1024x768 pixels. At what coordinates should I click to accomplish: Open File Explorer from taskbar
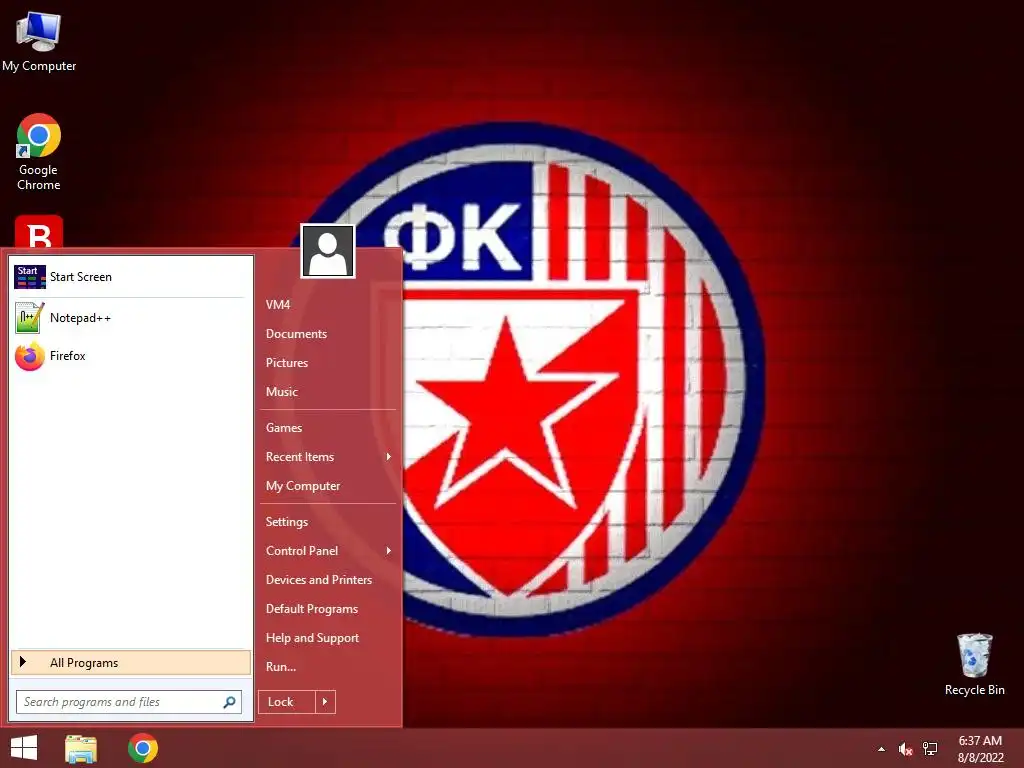(x=81, y=748)
